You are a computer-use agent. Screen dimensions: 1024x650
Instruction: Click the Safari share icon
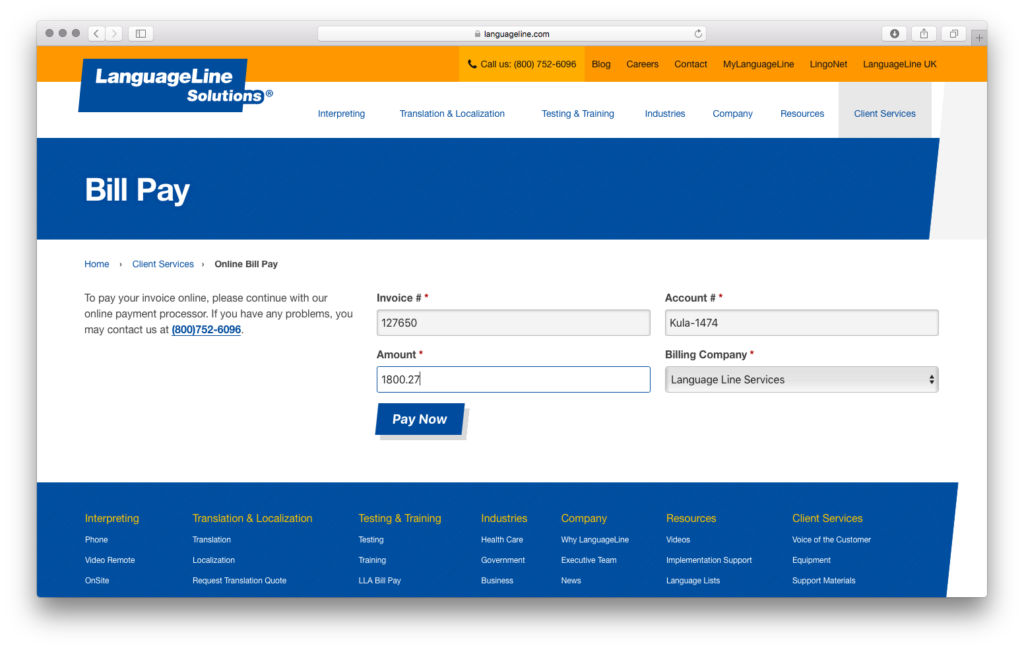point(923,33)
